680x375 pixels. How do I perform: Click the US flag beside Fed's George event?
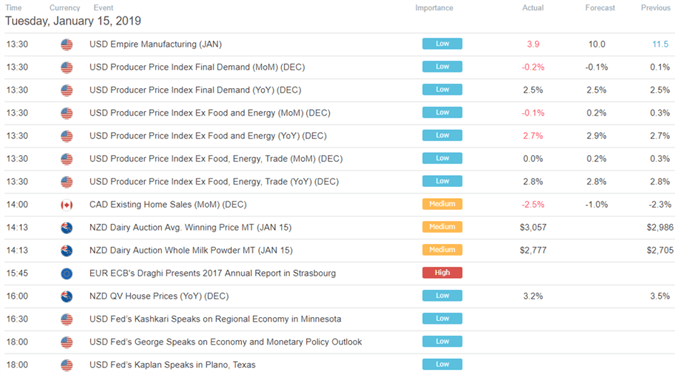pos(66,342)
